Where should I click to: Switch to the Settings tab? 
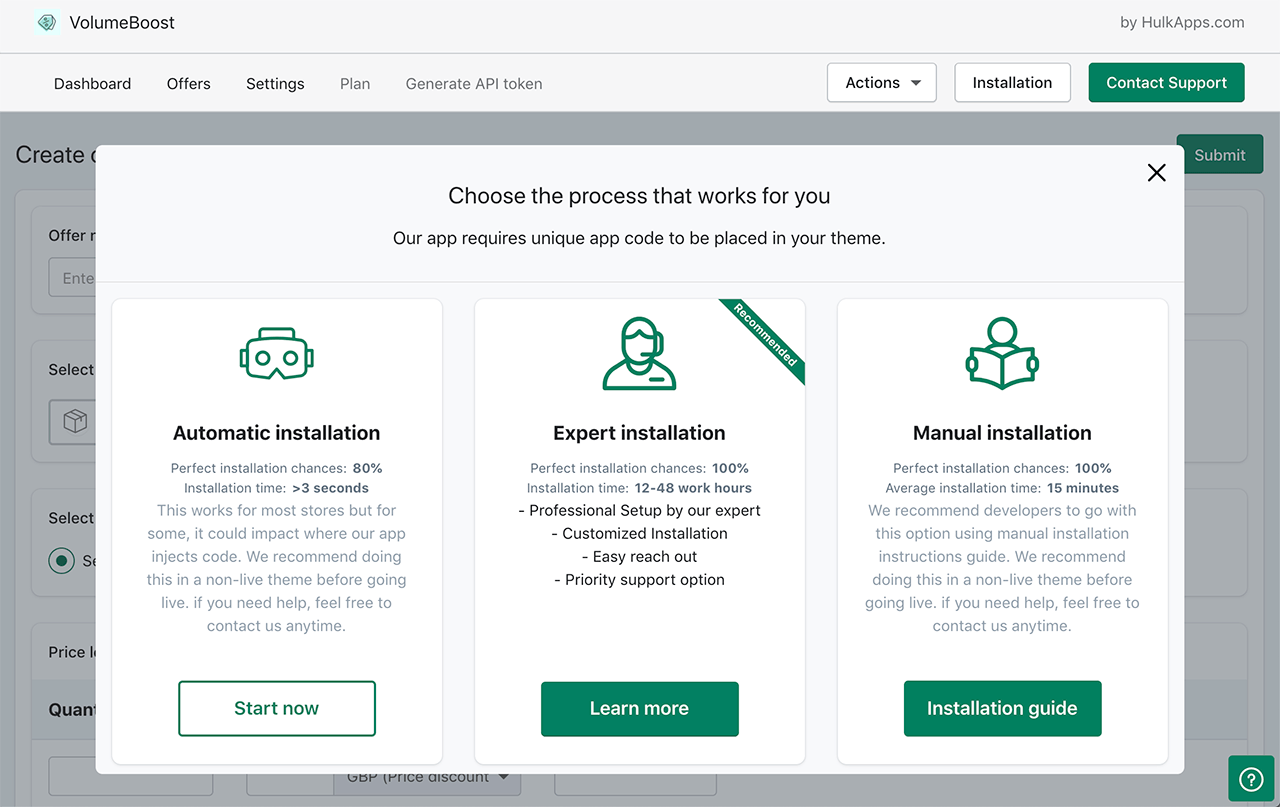(x=275, y=84)
